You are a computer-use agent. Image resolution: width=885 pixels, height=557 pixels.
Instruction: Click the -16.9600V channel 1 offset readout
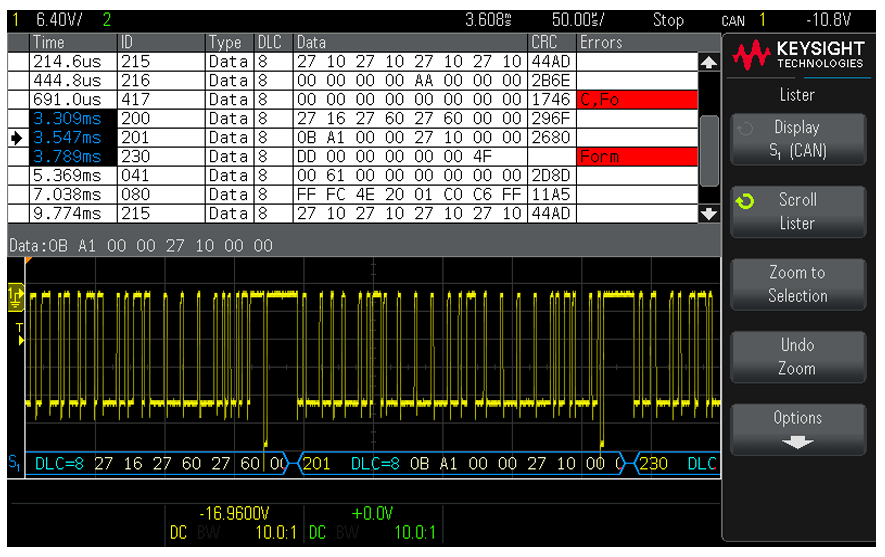[x=234, y=514]
